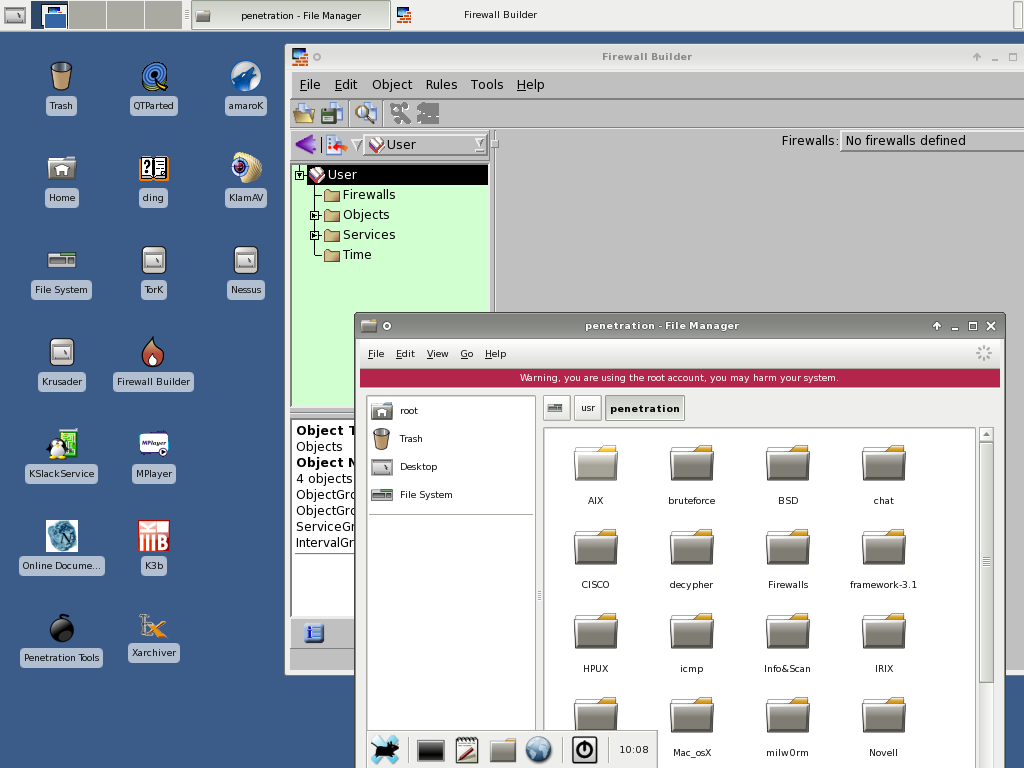Collapse the User tree node
The width and height of the screenshot is (1024, 768).
click(300, 175)
